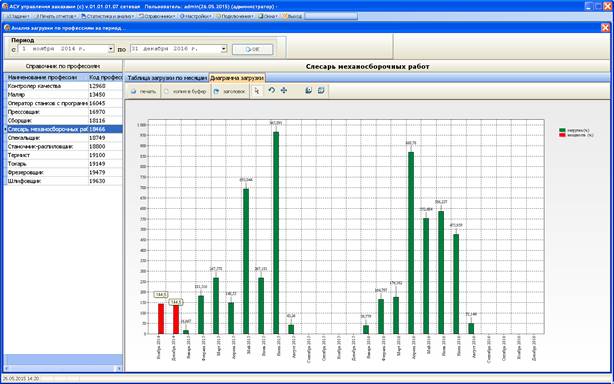Image resolution: width=614 pixels, height=384 pixels.
Task: Click the OK button for the period
Action: 253,49
